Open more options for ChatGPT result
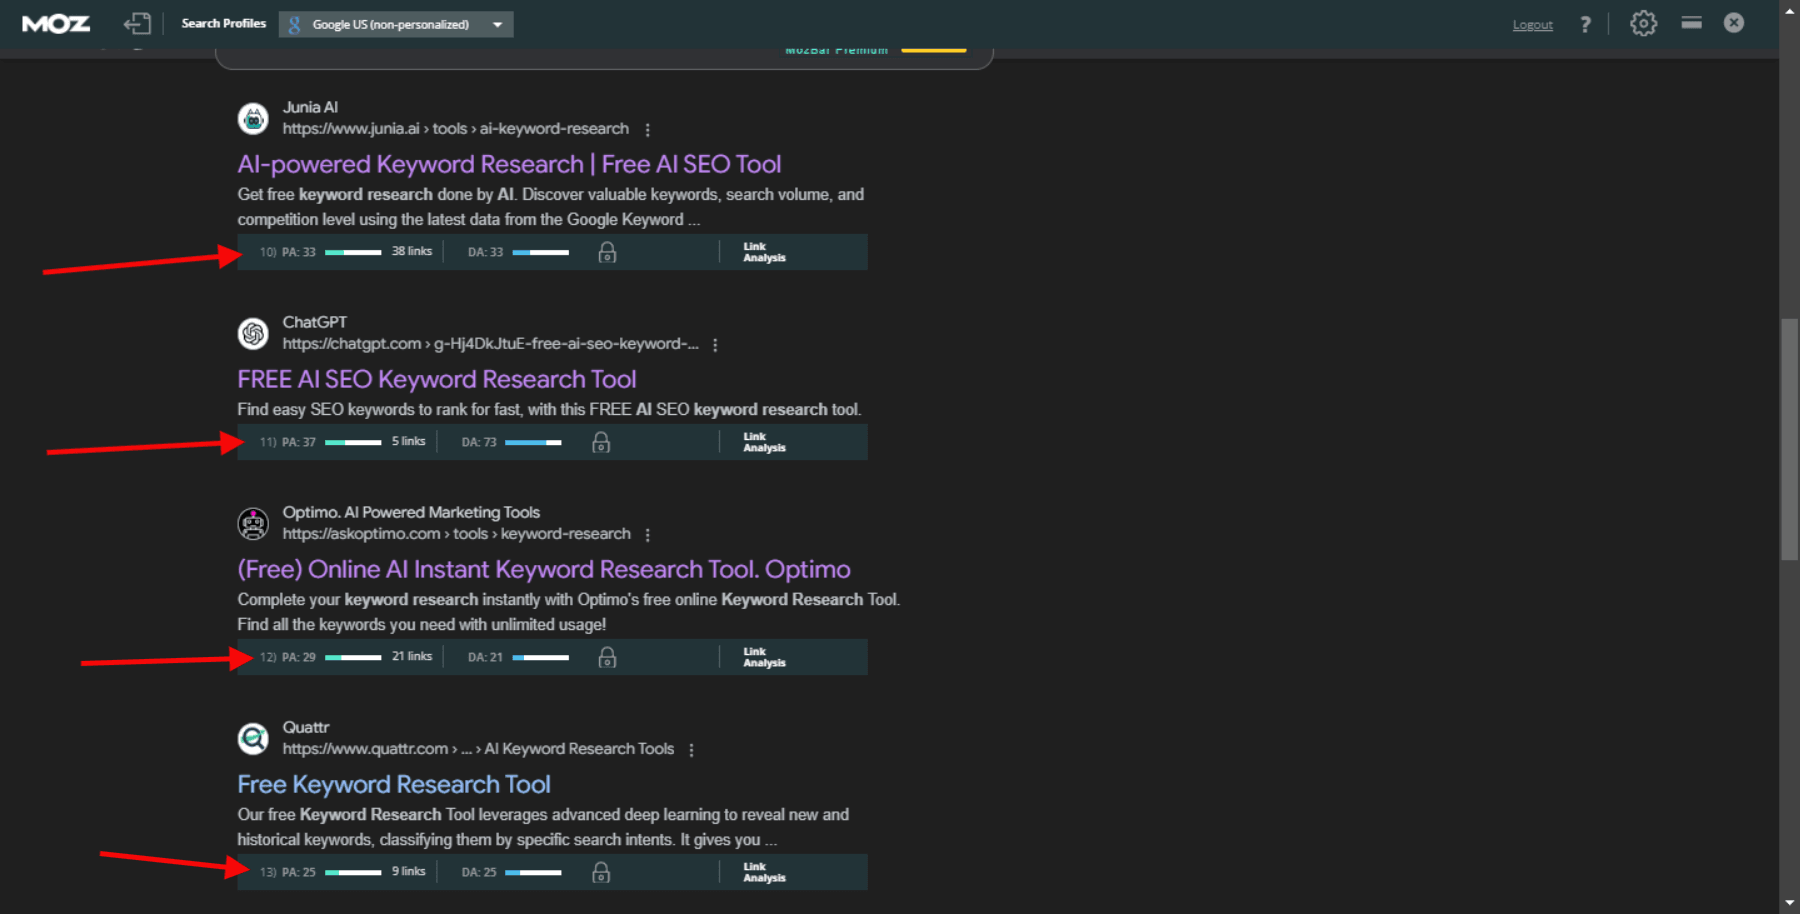This screenshot has width=1800, height=914. tap(715, 345)
